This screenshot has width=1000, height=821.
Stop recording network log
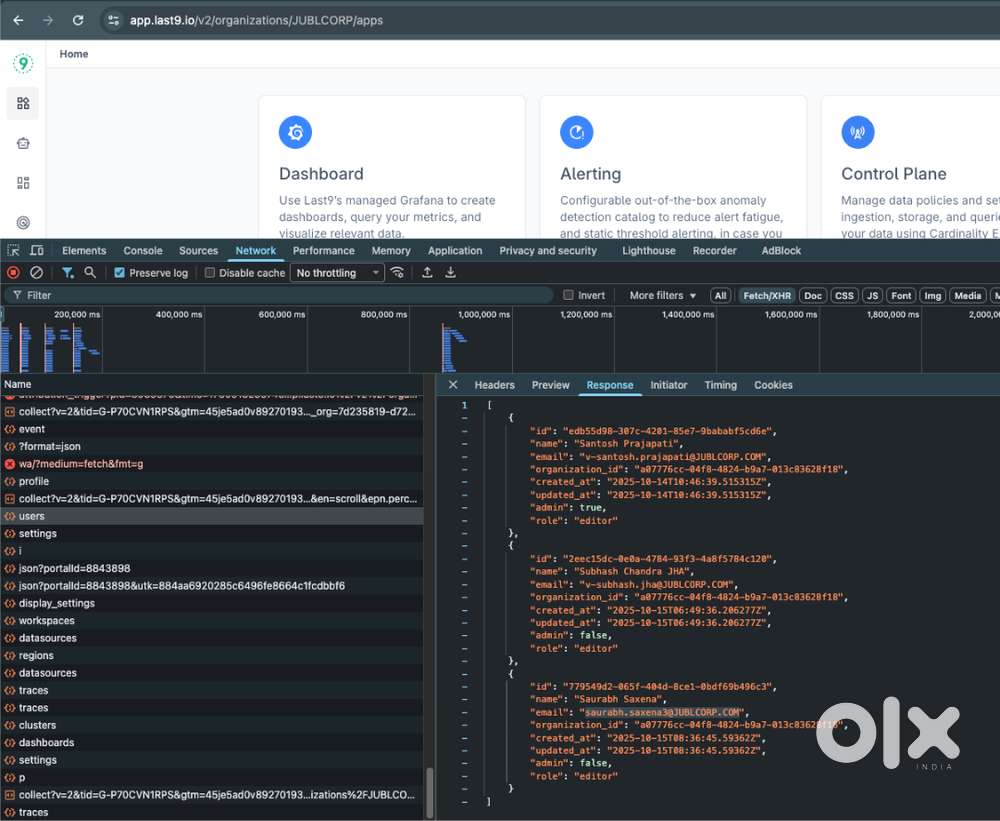pos(13,273)
